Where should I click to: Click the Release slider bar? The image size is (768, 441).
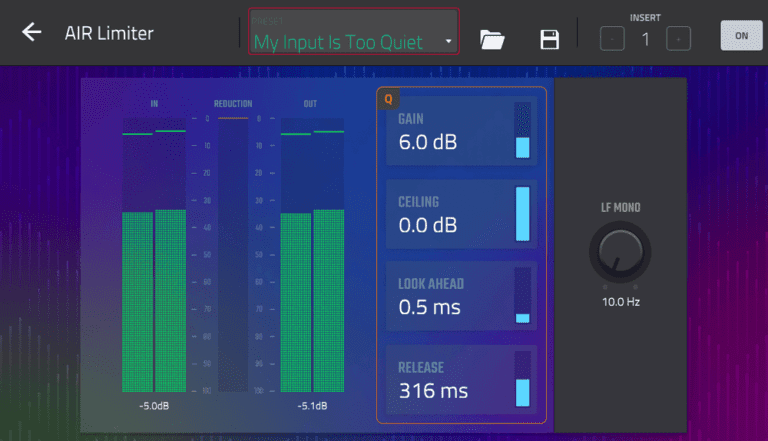[522, 379]
